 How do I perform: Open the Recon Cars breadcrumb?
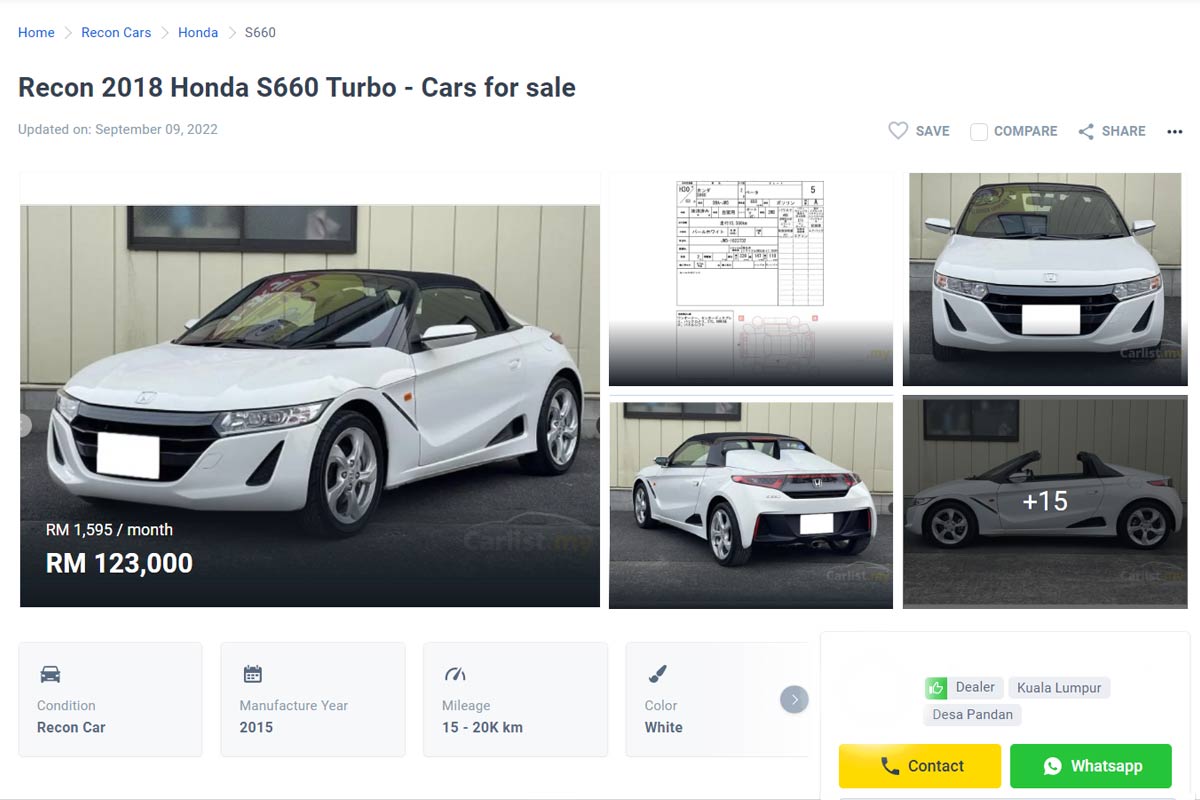[116, 33]
